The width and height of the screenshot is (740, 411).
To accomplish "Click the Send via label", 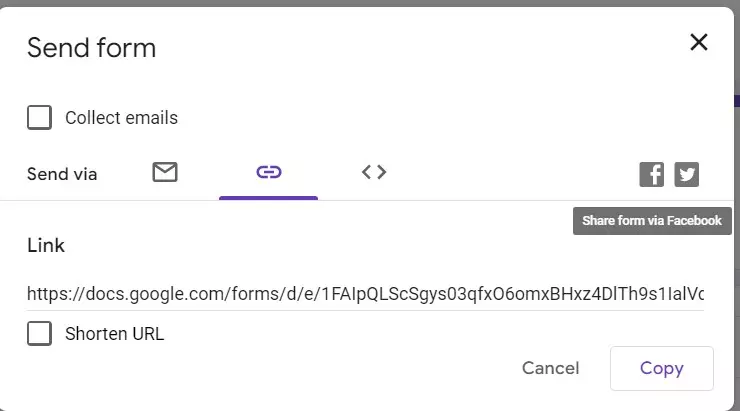I will 62,174.
